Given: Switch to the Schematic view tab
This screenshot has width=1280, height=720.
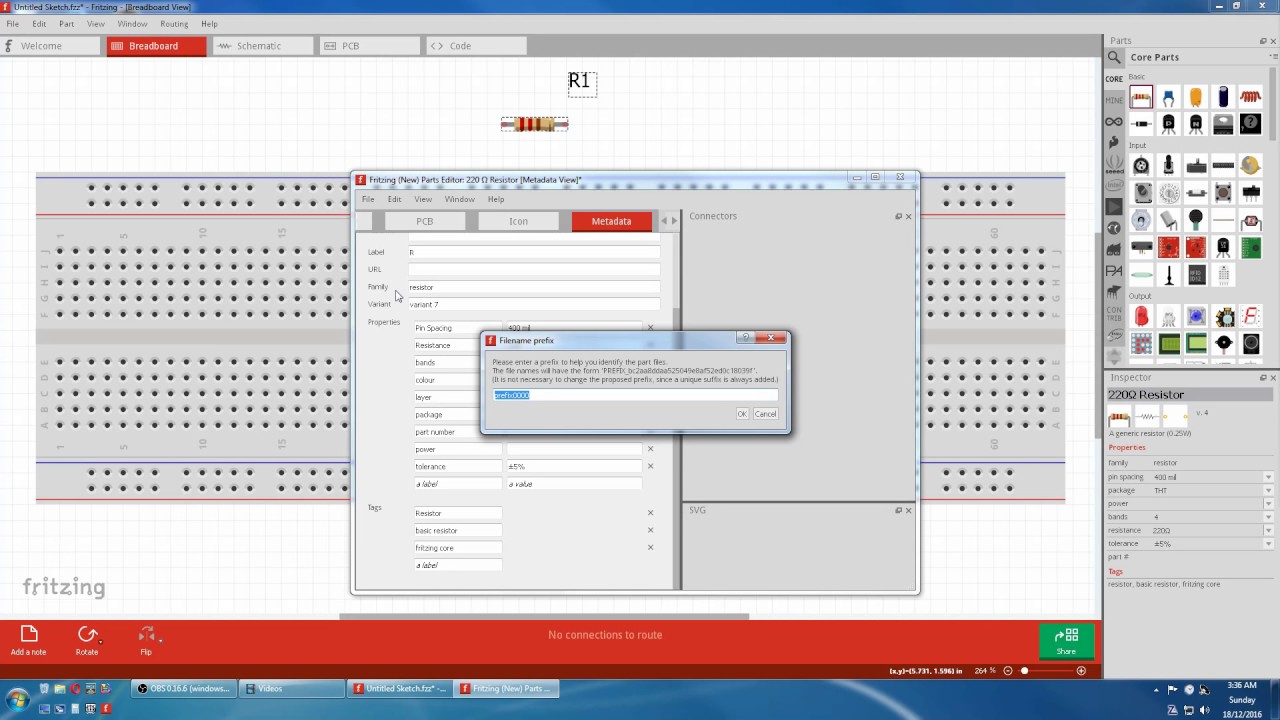Looking at the screenshot, I should [x=261, y=46].
